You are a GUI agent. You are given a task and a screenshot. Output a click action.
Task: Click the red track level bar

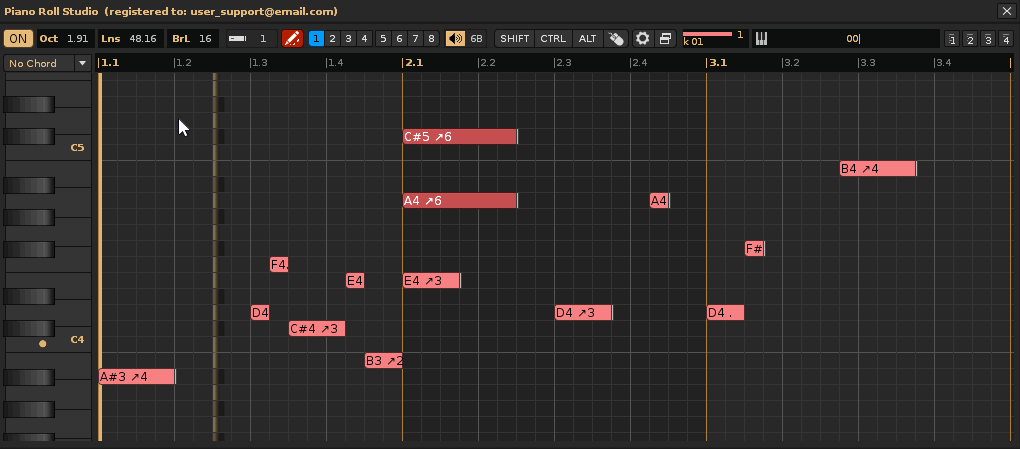[x=707, y=34]
